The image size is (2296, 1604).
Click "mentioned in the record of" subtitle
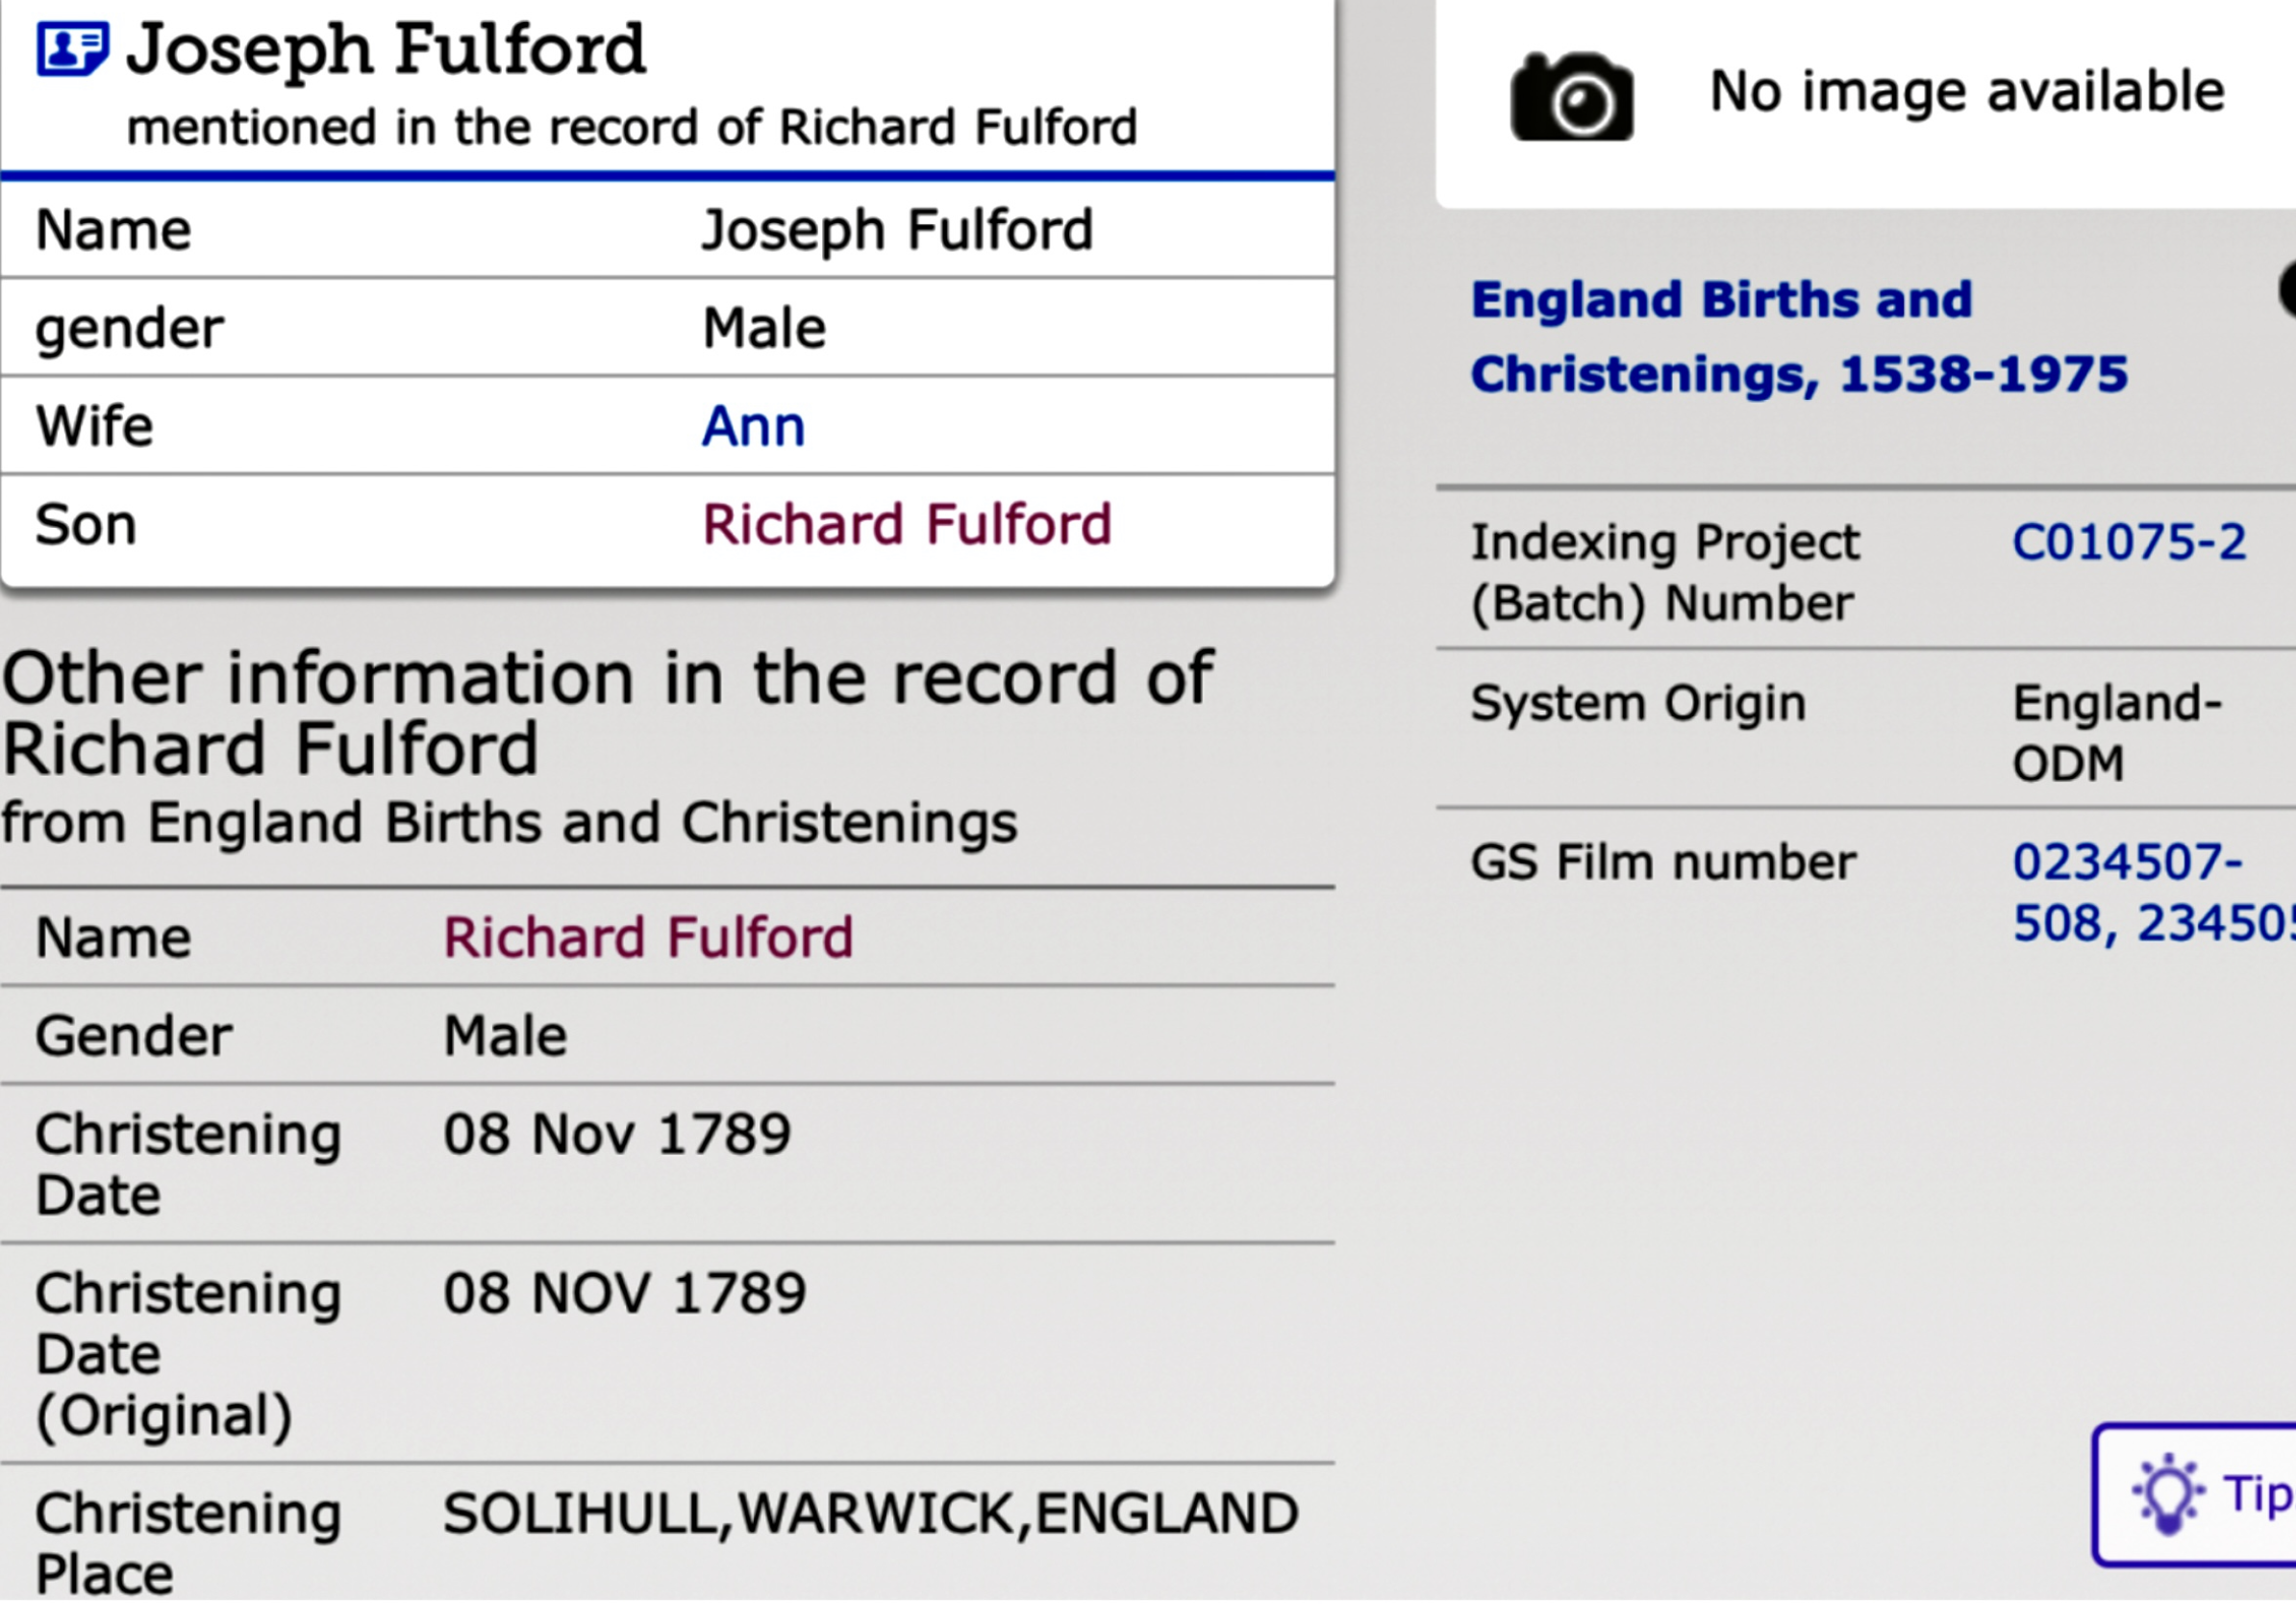pos(631,128)
